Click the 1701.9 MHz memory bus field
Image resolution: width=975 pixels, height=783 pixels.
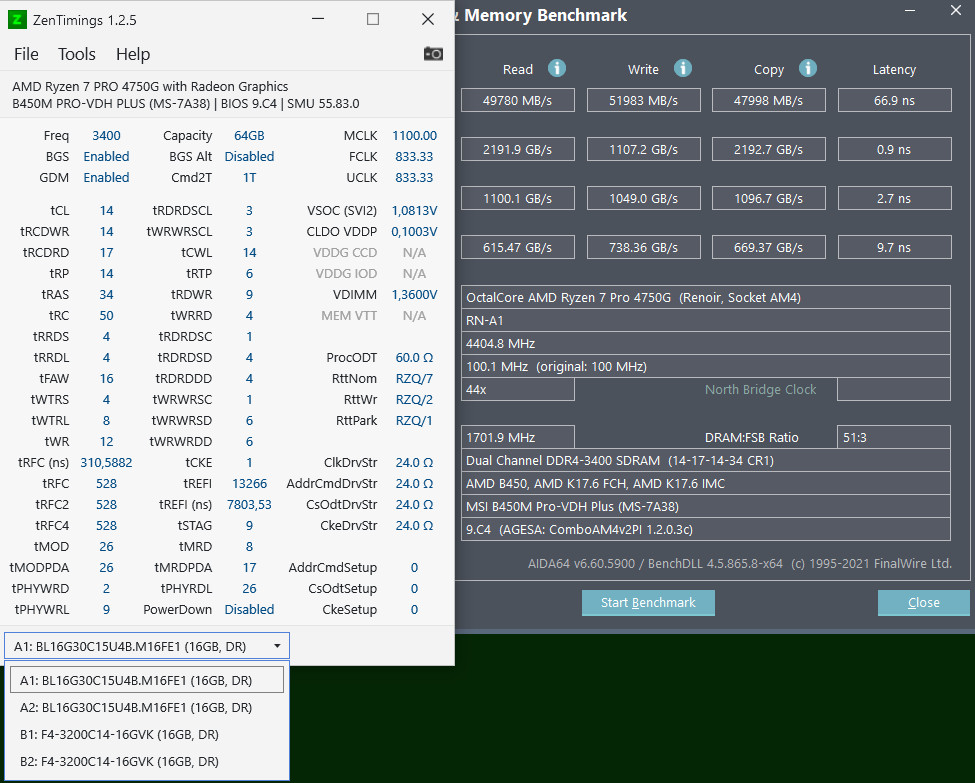tap(517, 437)
